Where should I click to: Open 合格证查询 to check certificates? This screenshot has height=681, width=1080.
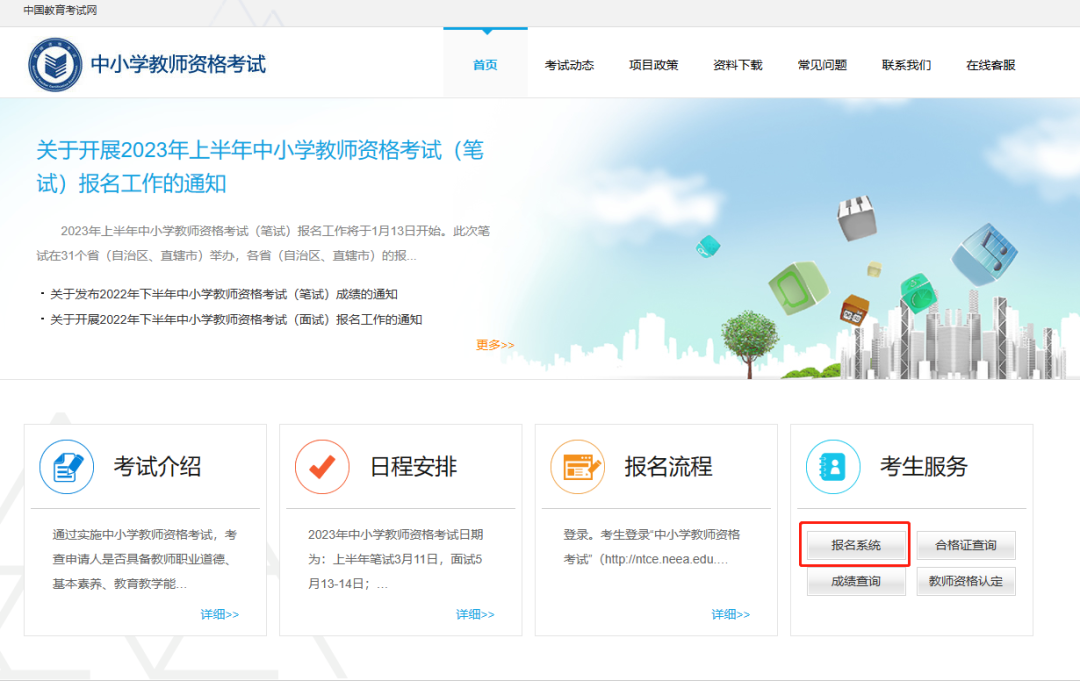[x=966, y=544]
